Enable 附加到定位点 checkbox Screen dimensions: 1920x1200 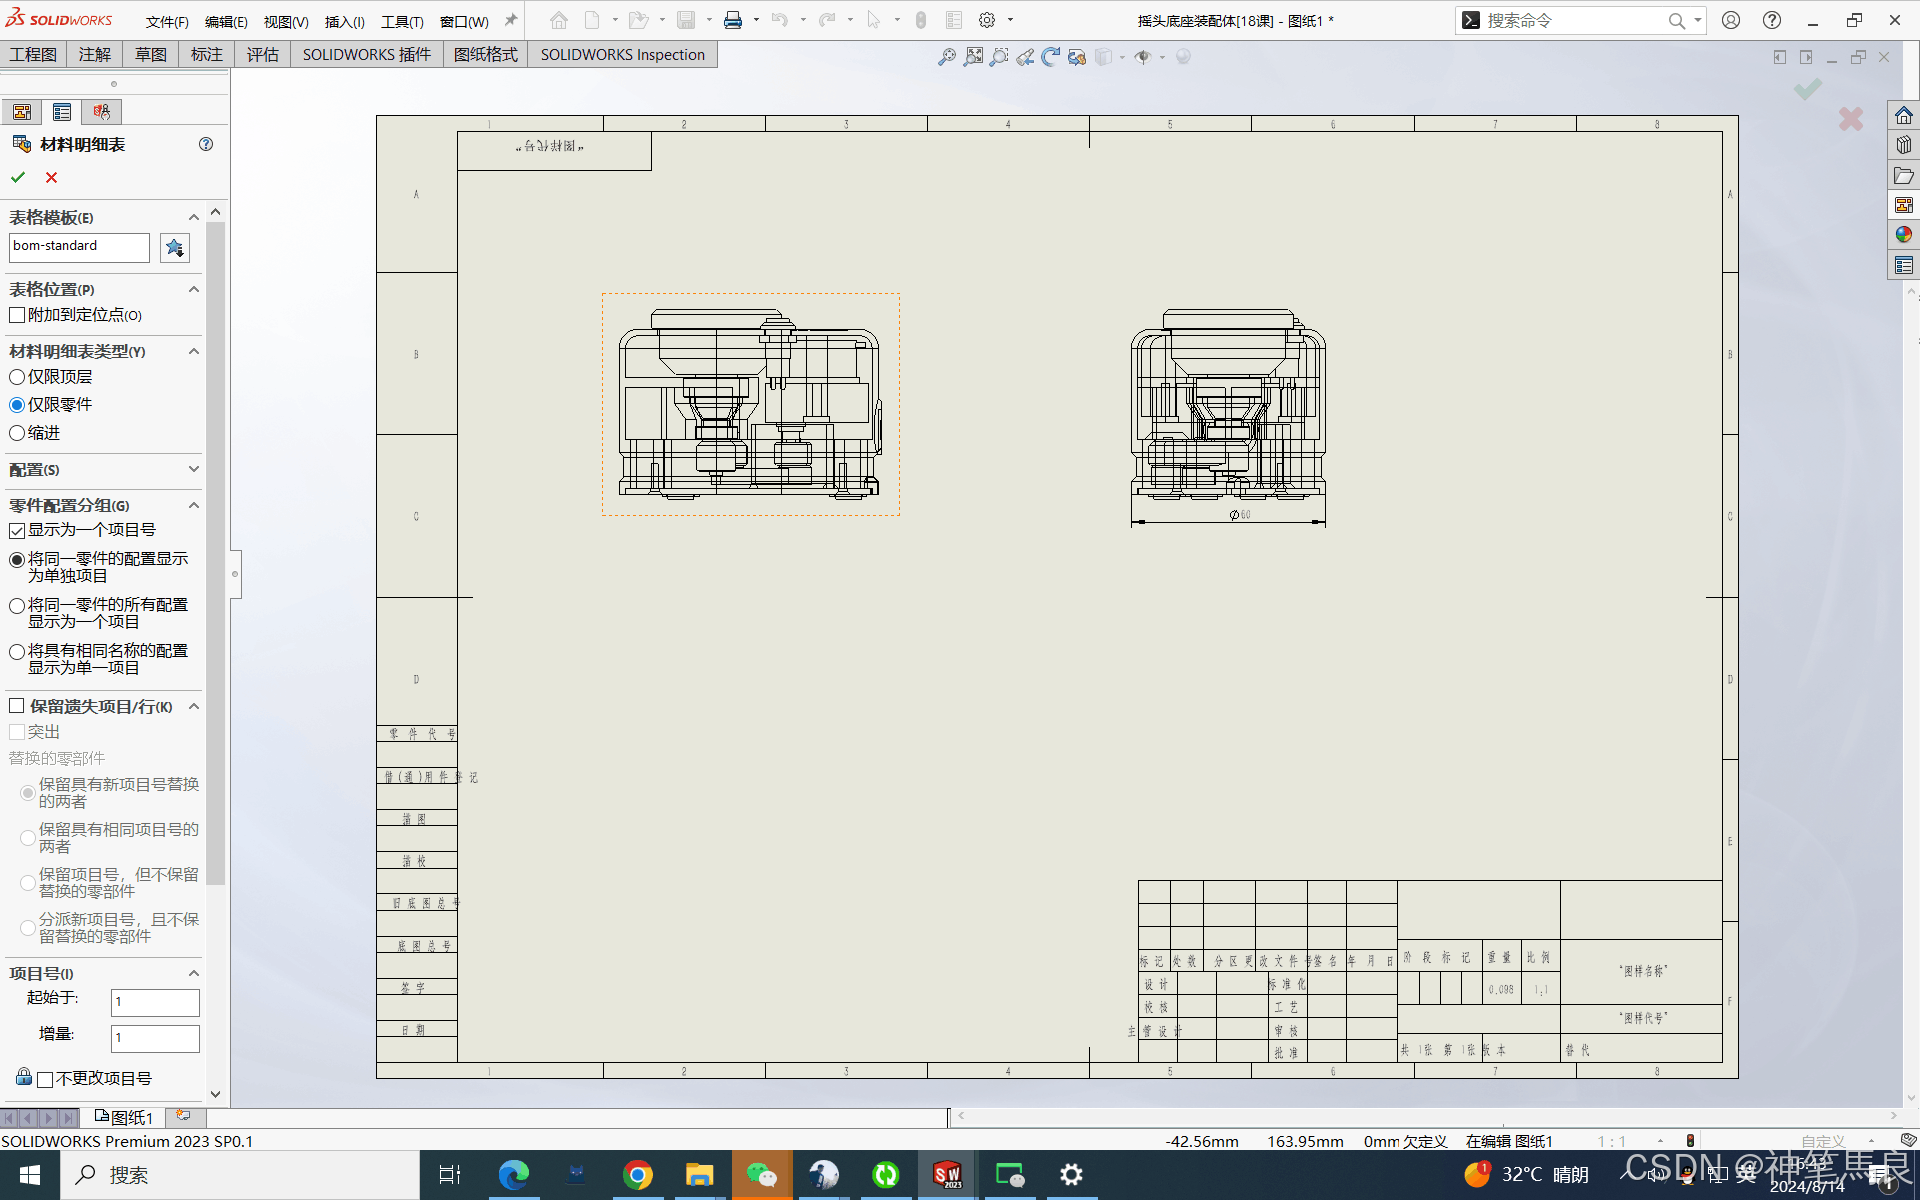coord(17,315)
